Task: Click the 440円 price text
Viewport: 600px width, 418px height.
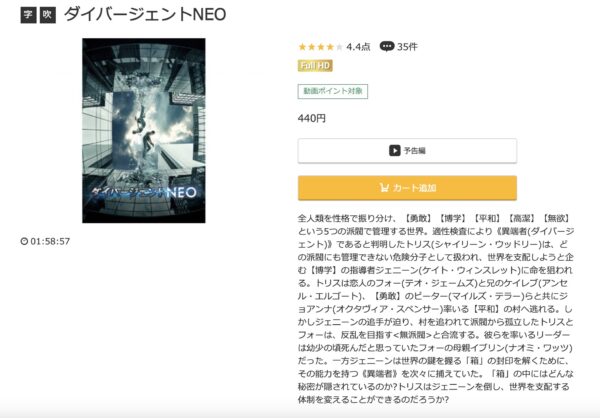Action: 312,118
